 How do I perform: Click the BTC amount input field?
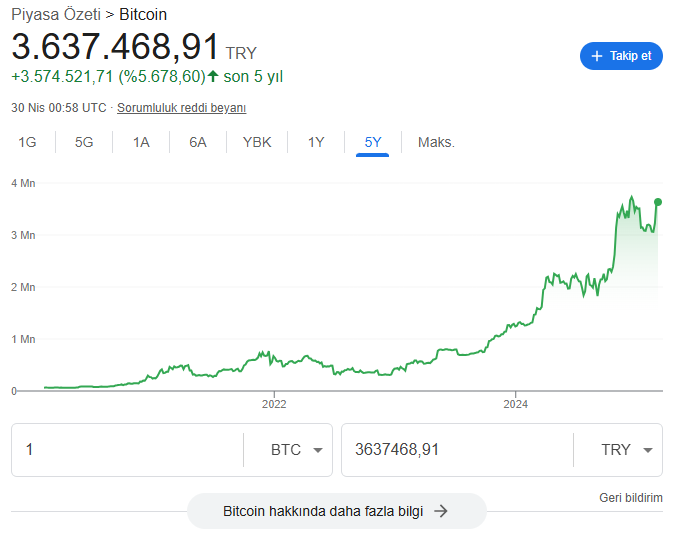point(127,450)
